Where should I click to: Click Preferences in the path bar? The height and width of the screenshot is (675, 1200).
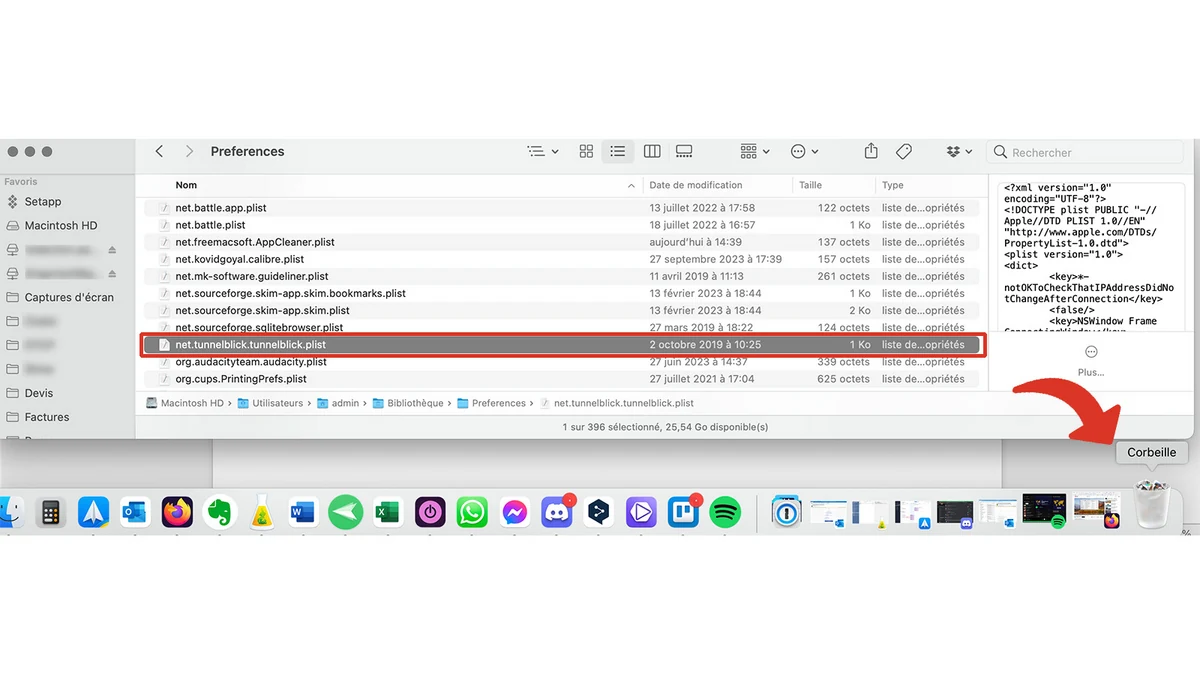pyautogui.click(x=491, y=403)
